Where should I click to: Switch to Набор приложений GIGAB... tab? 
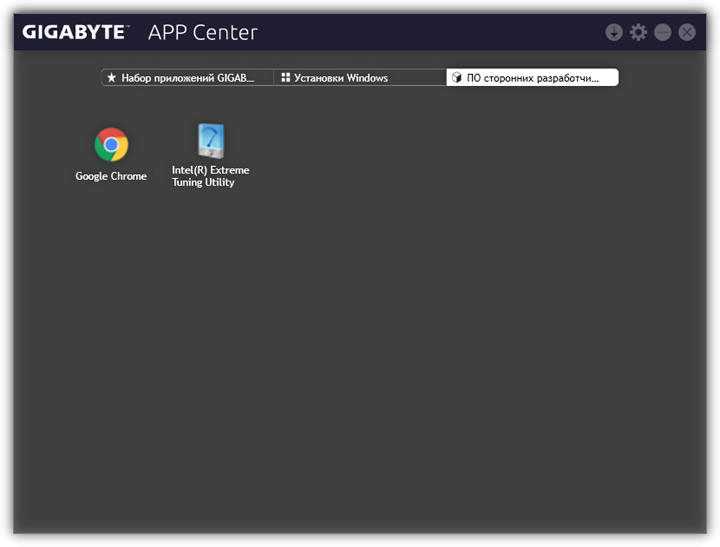tap(187, 78)
